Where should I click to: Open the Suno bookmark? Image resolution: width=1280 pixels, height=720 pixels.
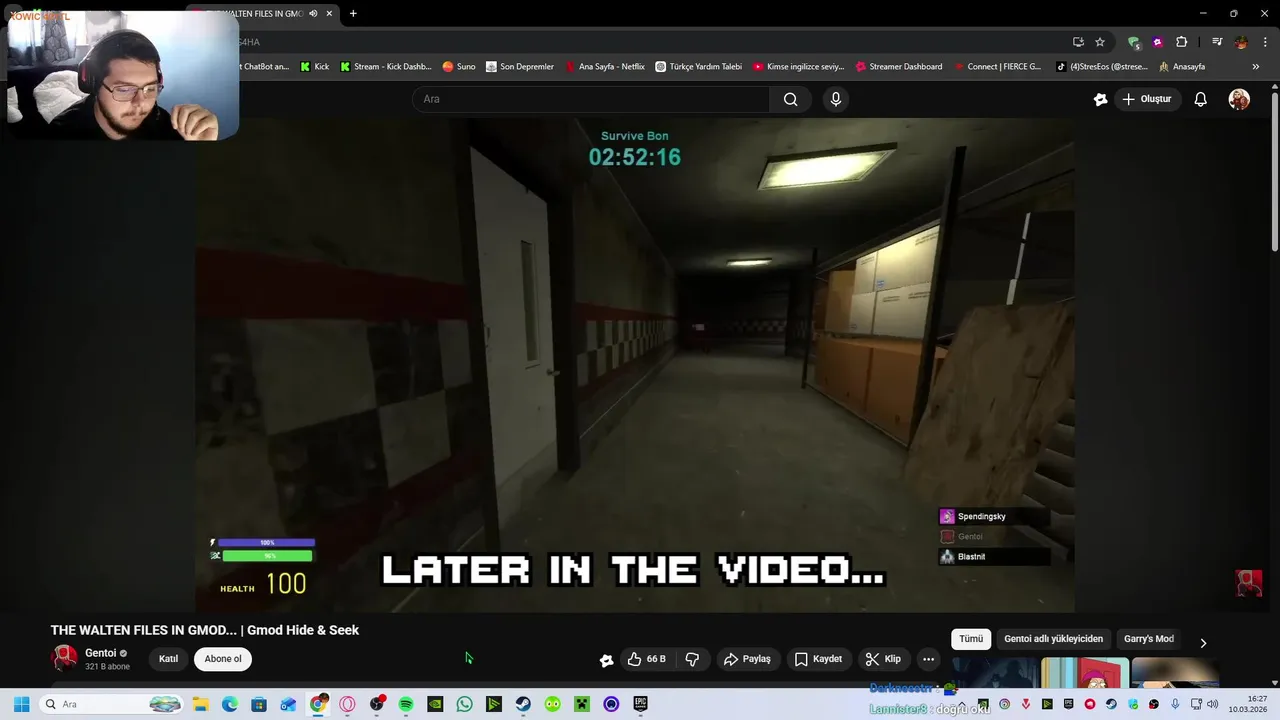[459, 67]
